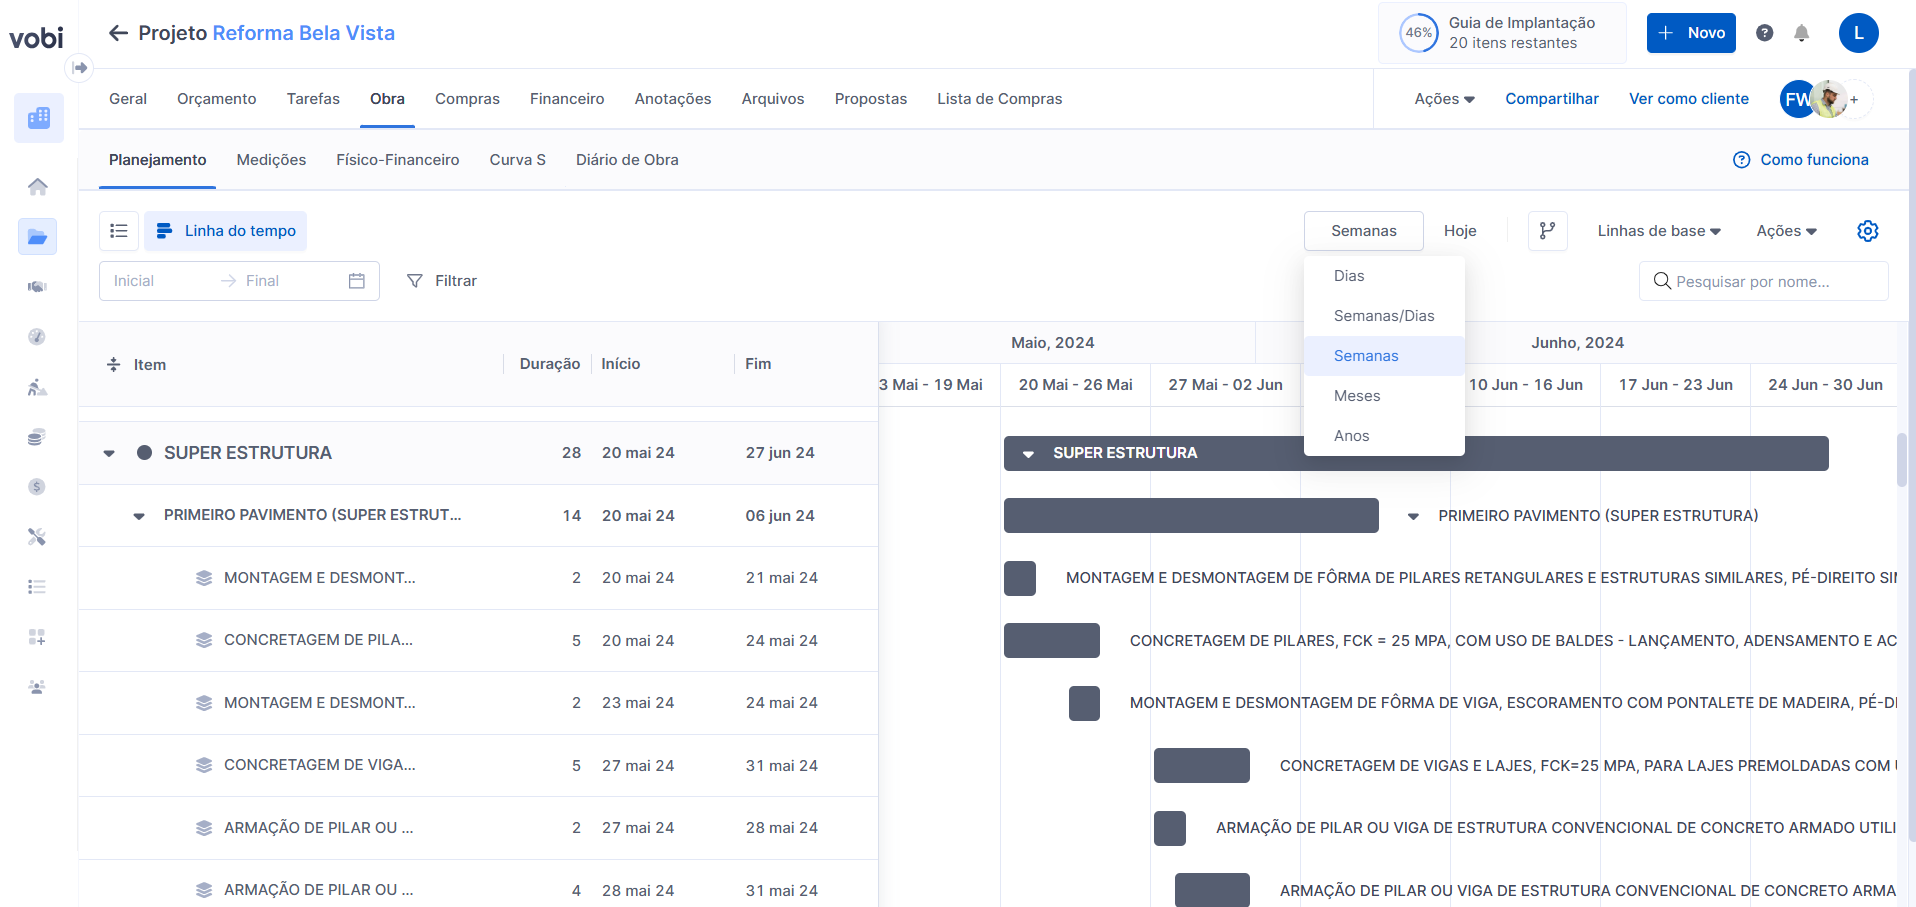Click the branch dependencies icon
Viewport: 1916px width, 907px height.
pos(1547,231)
